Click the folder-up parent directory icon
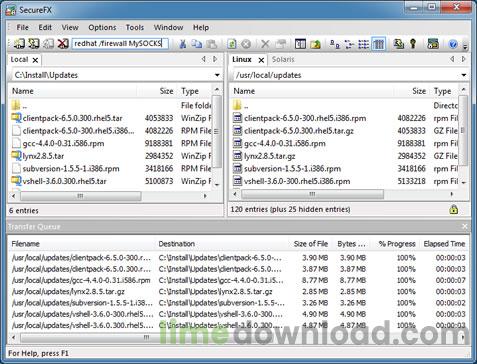This screenshot has width=477, height=364. click(315, 44)
